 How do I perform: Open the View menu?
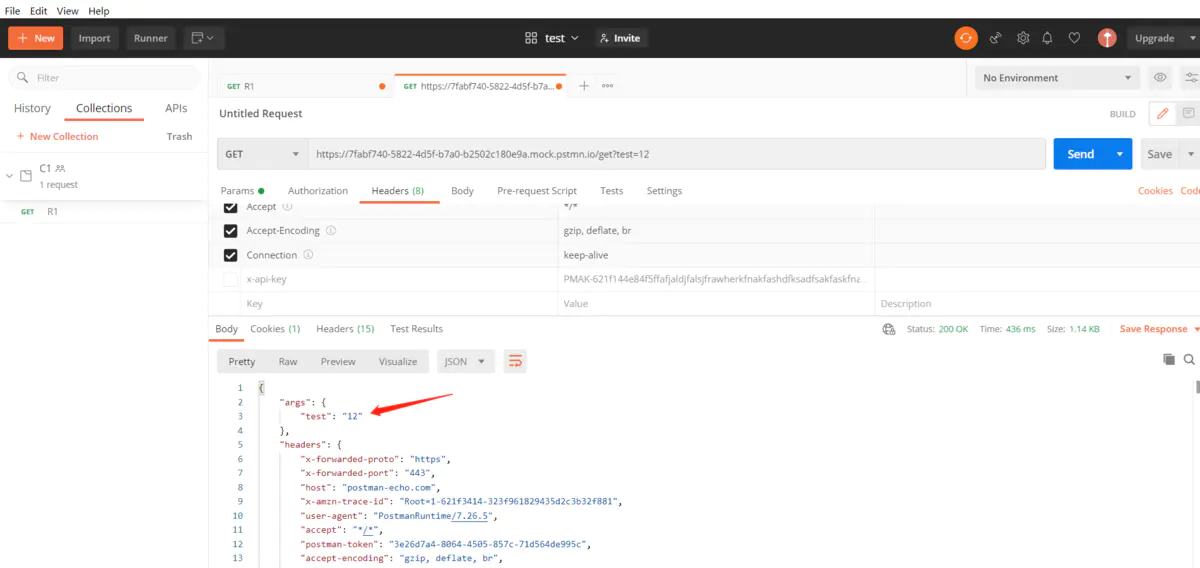click(68, 10)
